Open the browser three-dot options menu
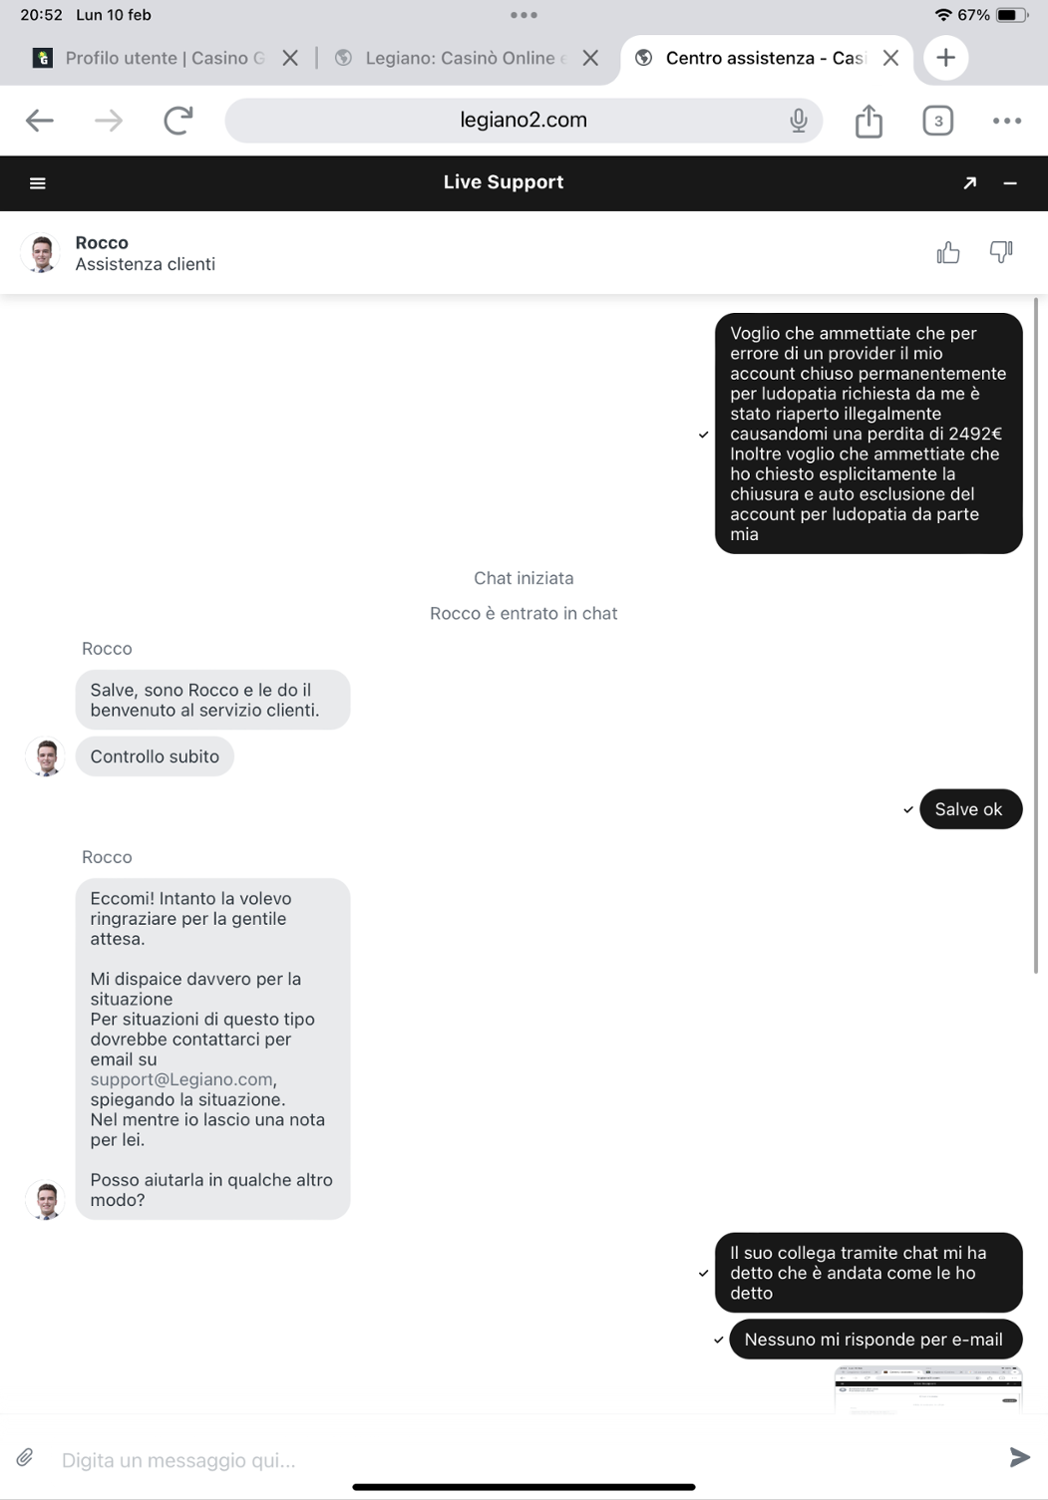The height and width of the screenshot is (1500, 1048). (1007, 121)
